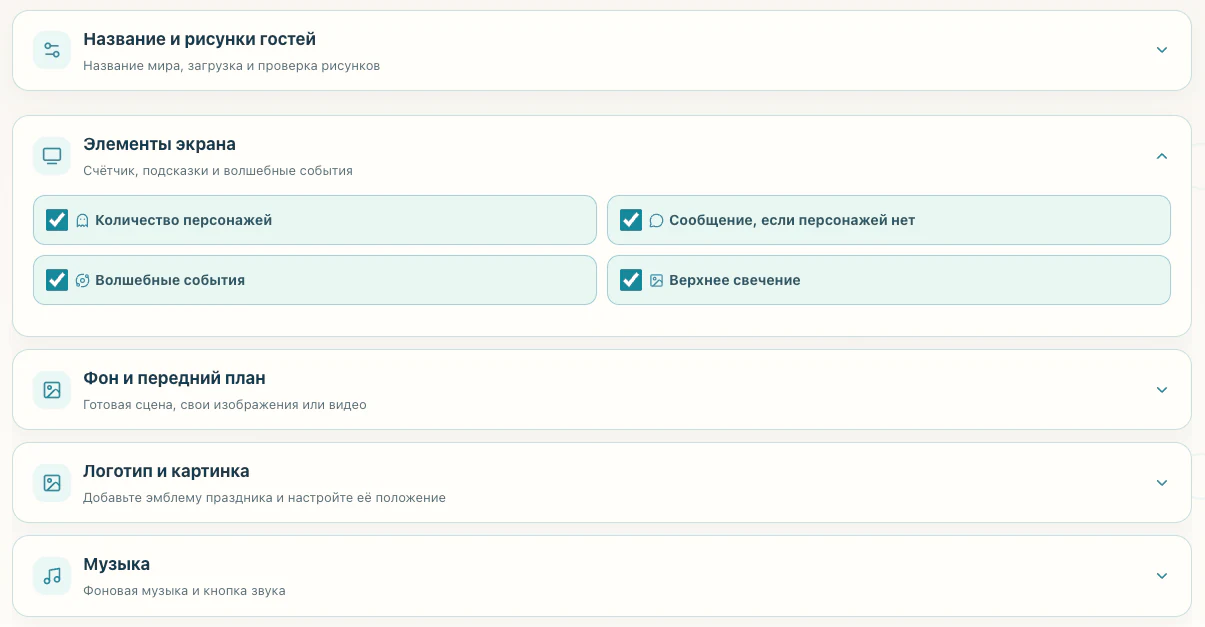1205x627 pixels.
Task: Click the subtitle Фоновая музыка и кнопка звука
Action: [x=185, y=591]
